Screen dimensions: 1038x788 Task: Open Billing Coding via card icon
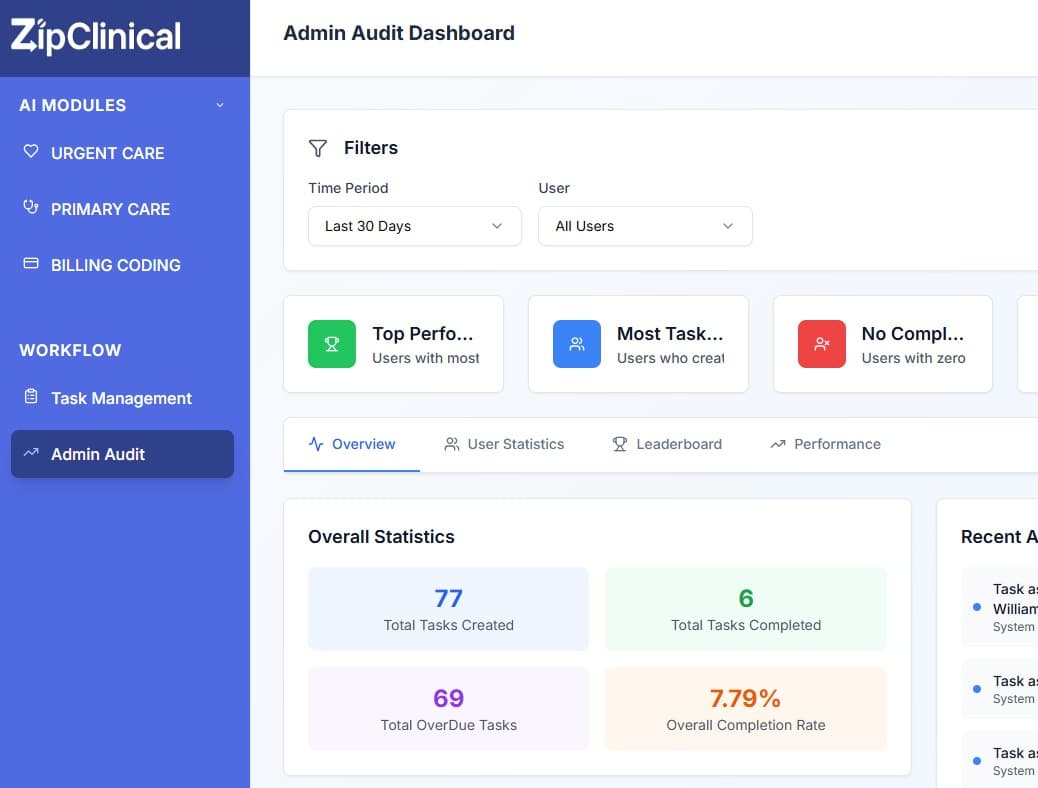31,264
